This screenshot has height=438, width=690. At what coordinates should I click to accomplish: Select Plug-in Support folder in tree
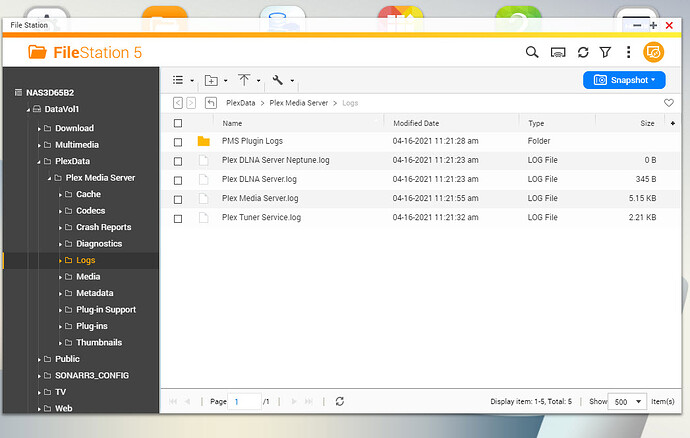click(x=106, y=310)
